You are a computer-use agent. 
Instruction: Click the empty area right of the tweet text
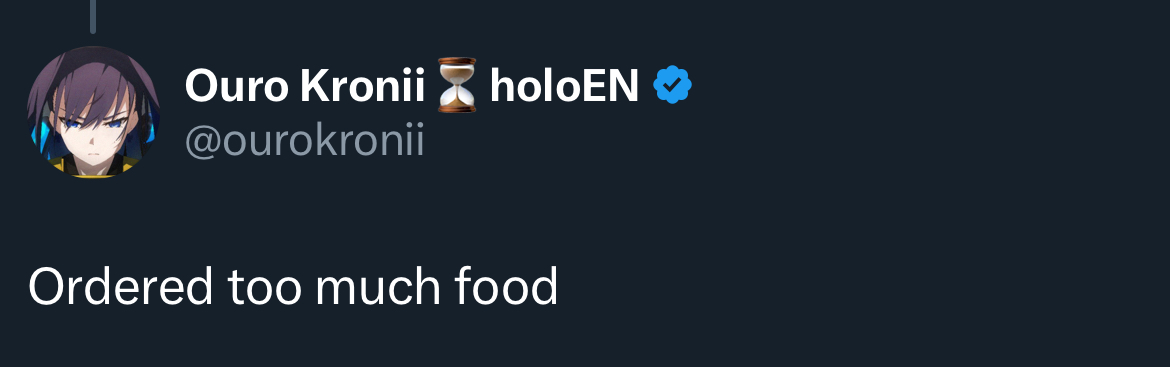pos(858,286)
